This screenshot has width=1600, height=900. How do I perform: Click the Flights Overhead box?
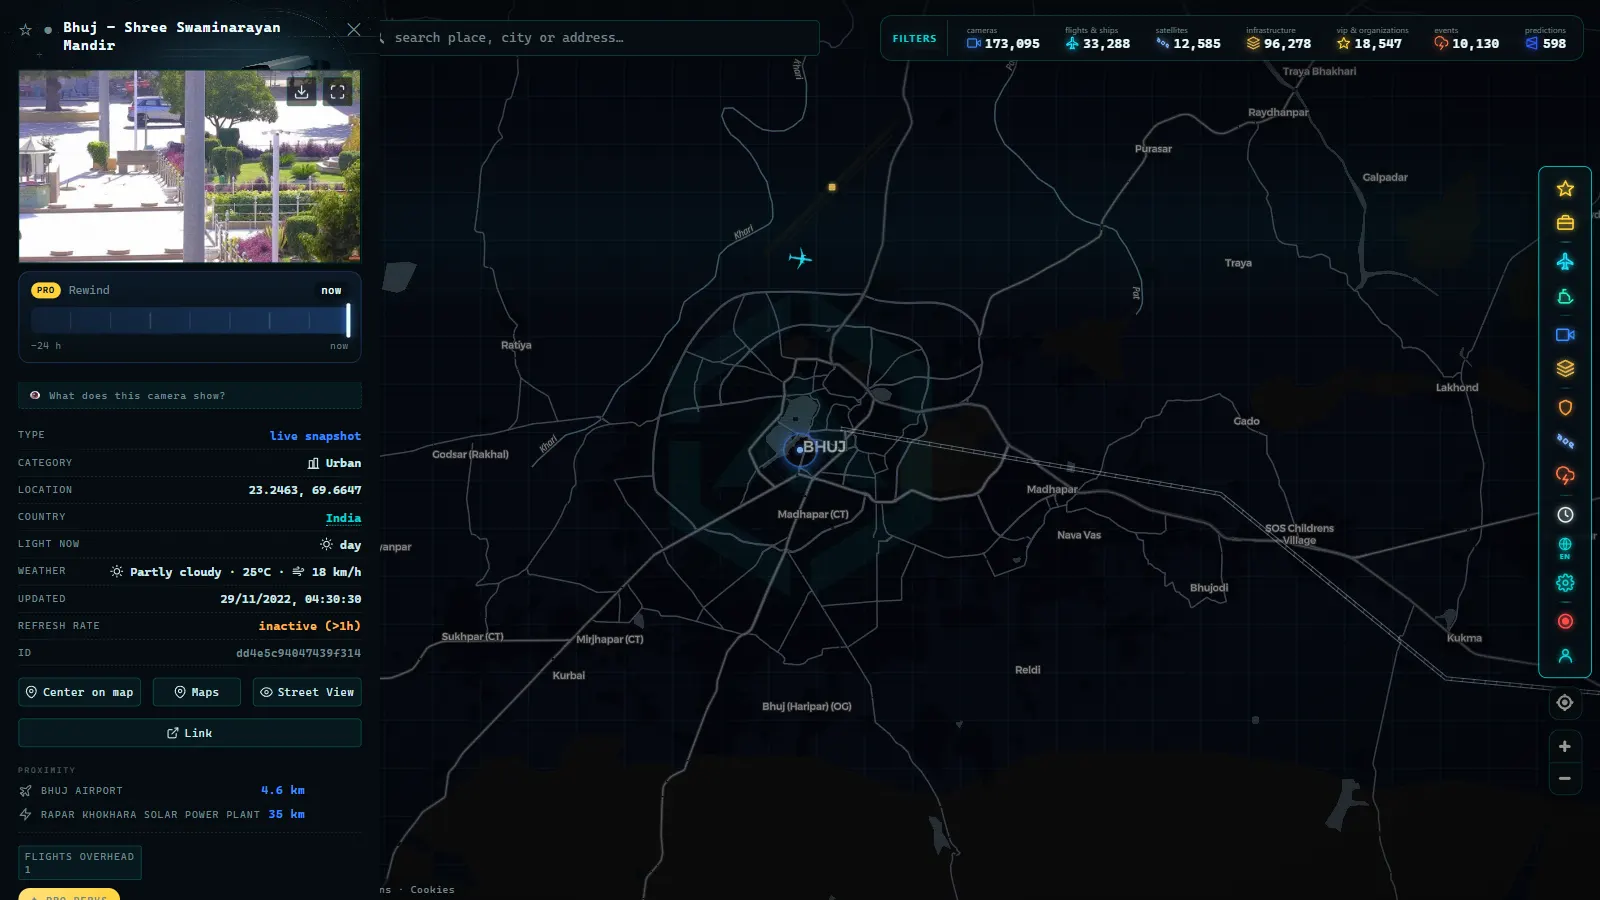(x=80, y=862)
